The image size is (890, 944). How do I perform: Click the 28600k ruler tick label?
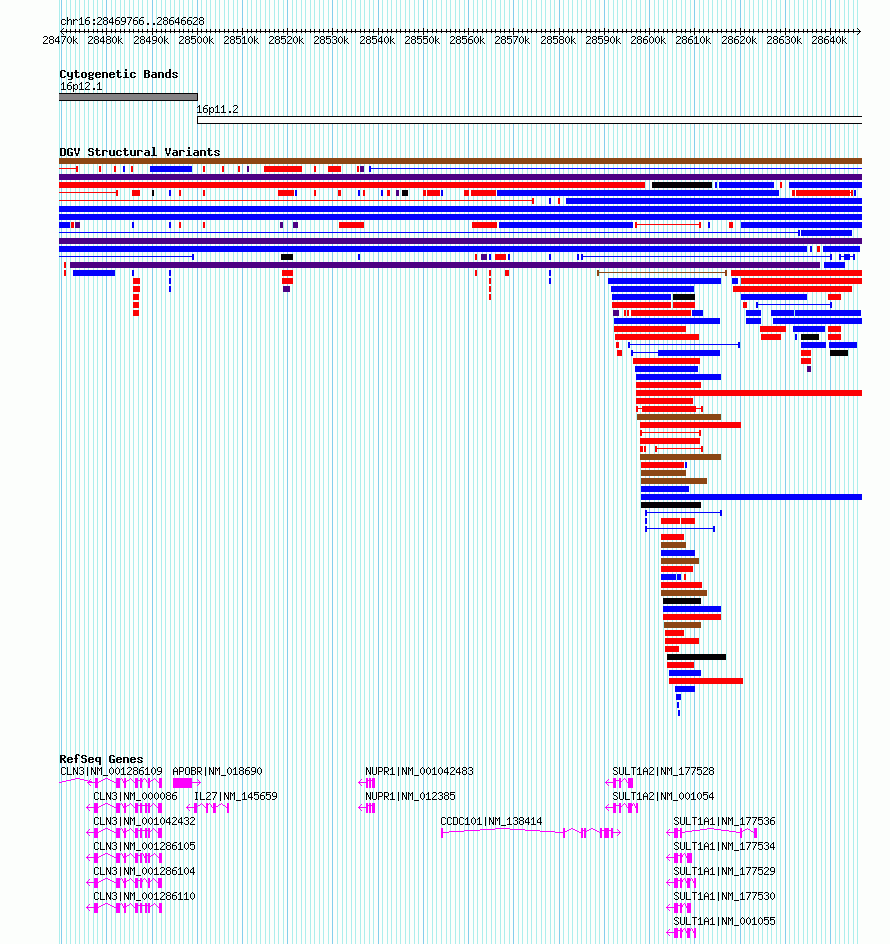[648, 40]
